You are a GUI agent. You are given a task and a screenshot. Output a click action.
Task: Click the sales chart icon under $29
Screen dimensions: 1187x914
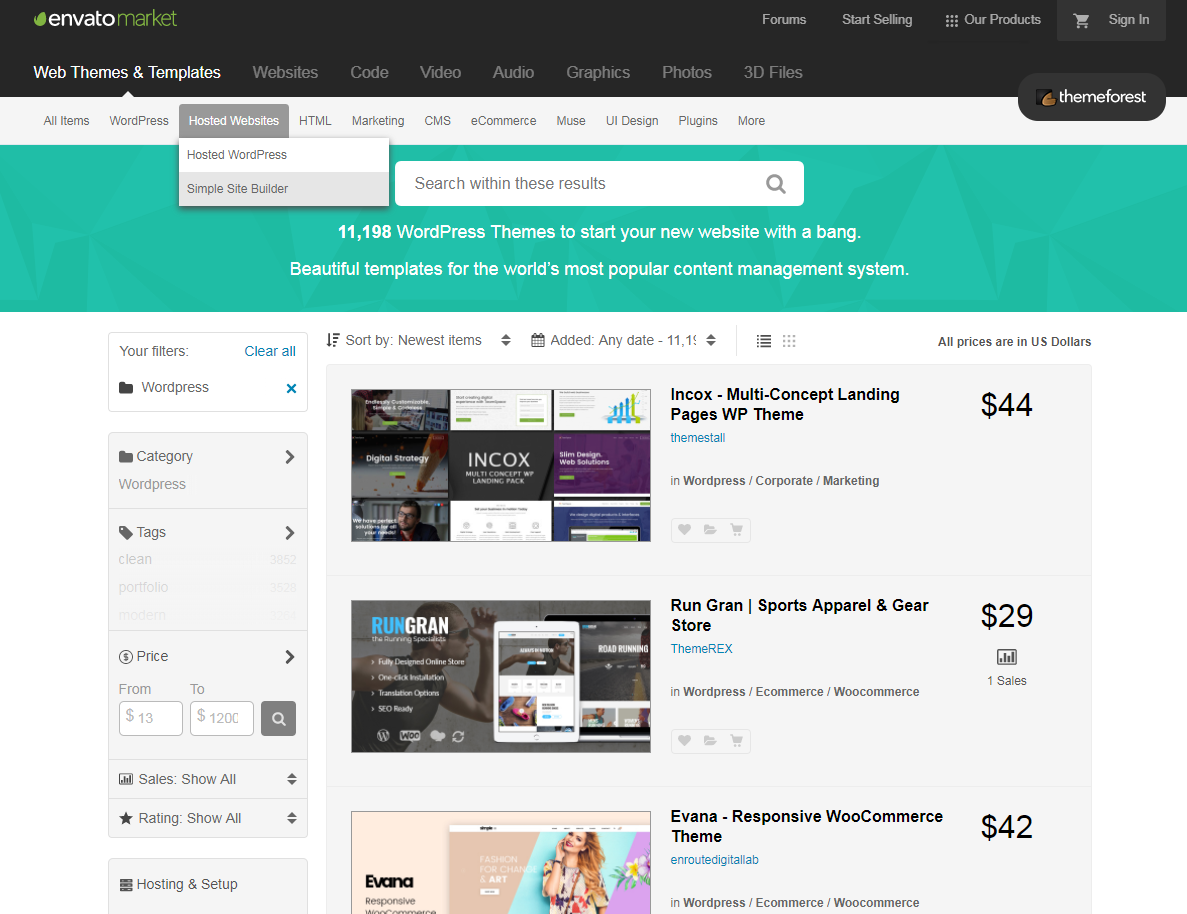click(x=1007, y=657)
